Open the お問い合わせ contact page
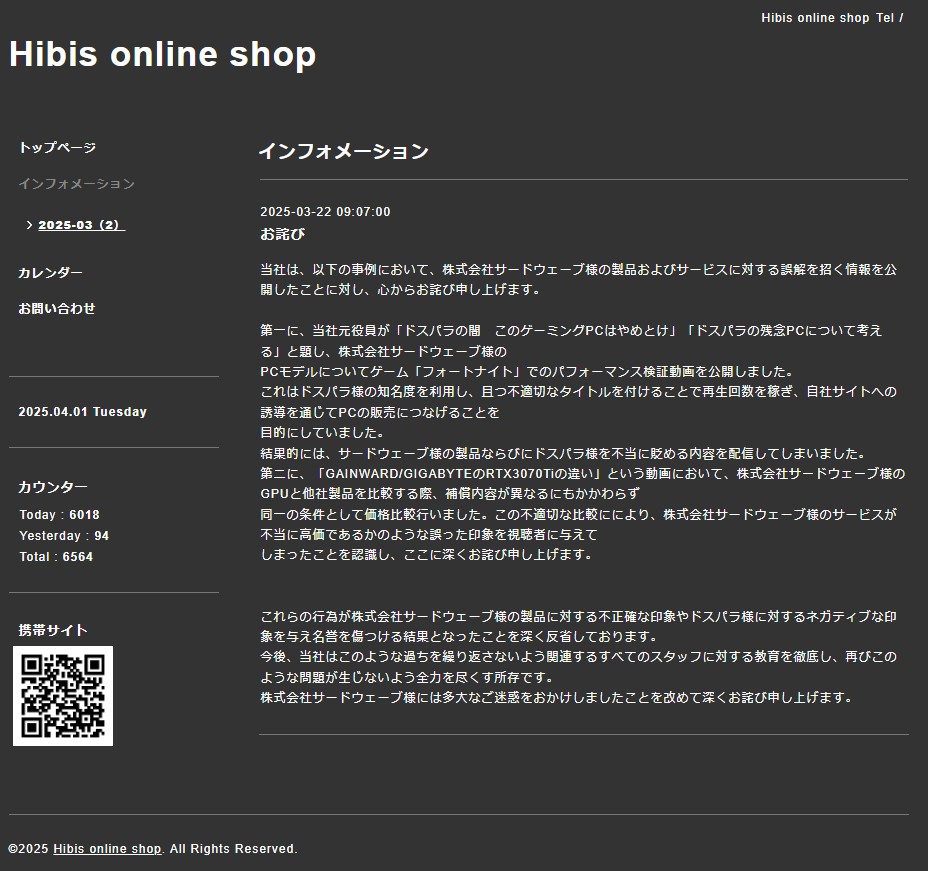 point(57,308)
